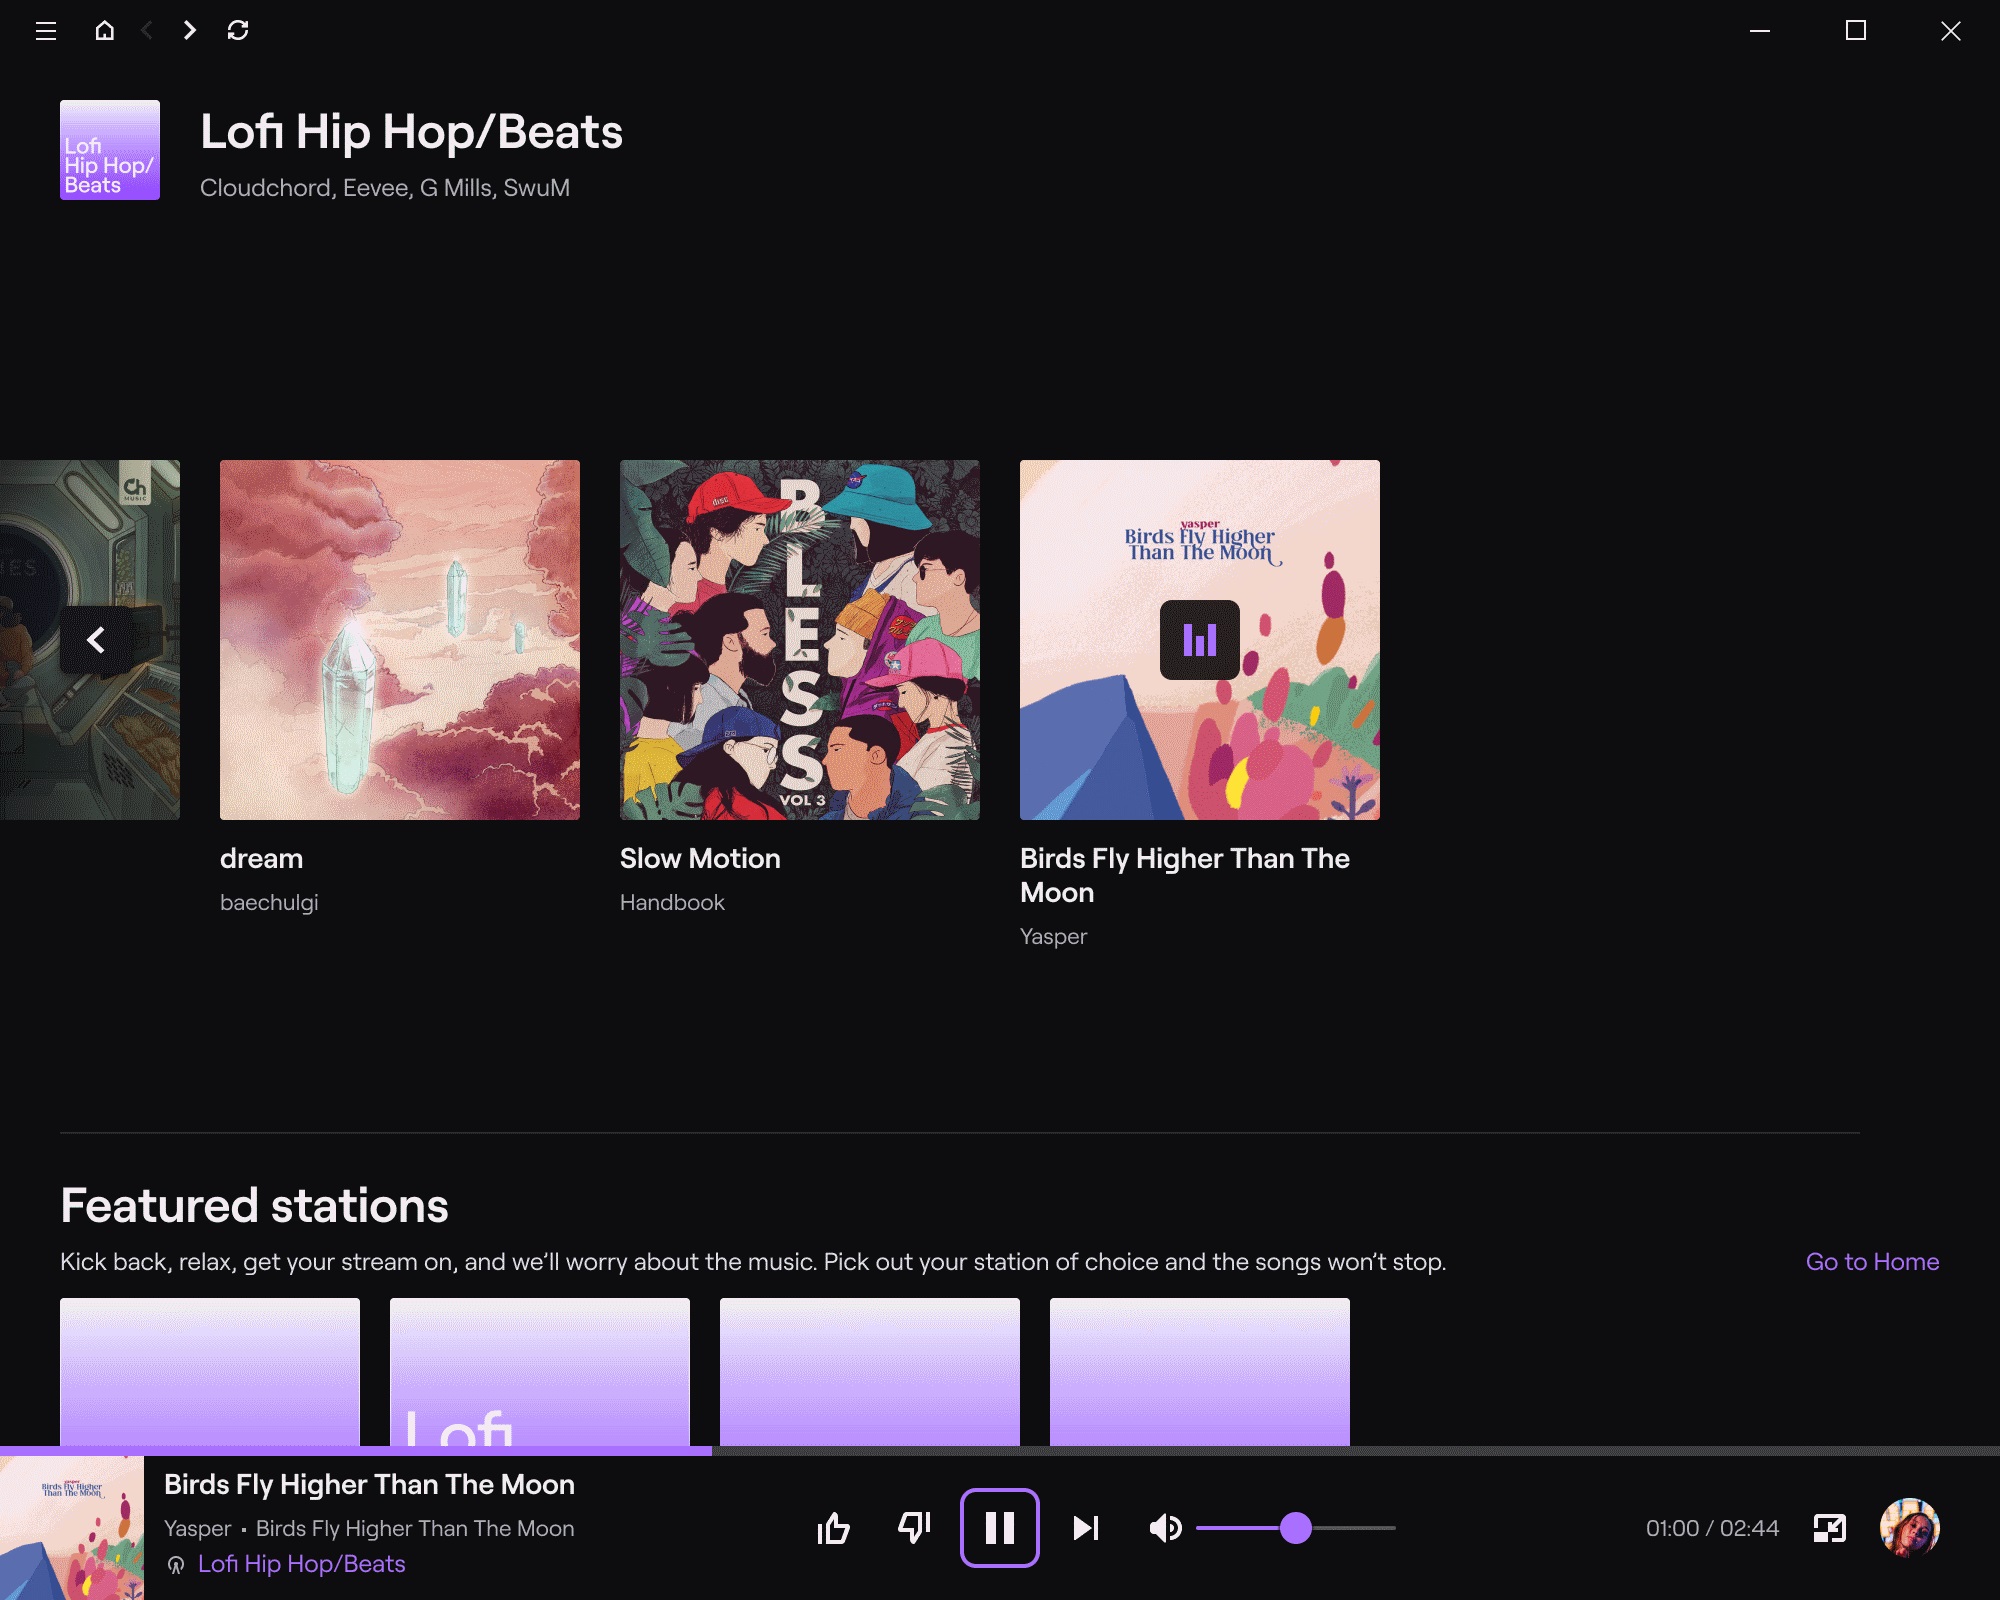Switch to mini player mode
Viewport: 2000px width, 1600px height.
point(1830,1528)
